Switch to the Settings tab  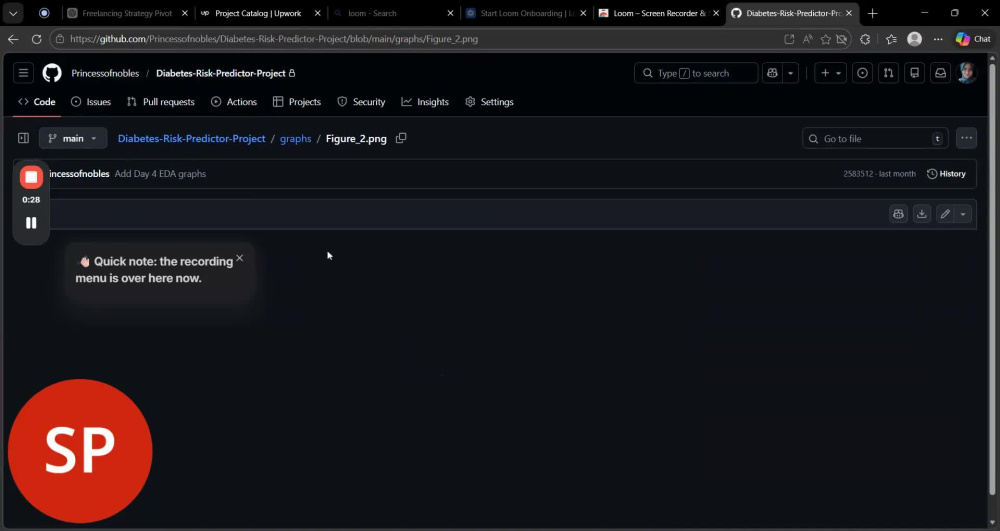489,102
